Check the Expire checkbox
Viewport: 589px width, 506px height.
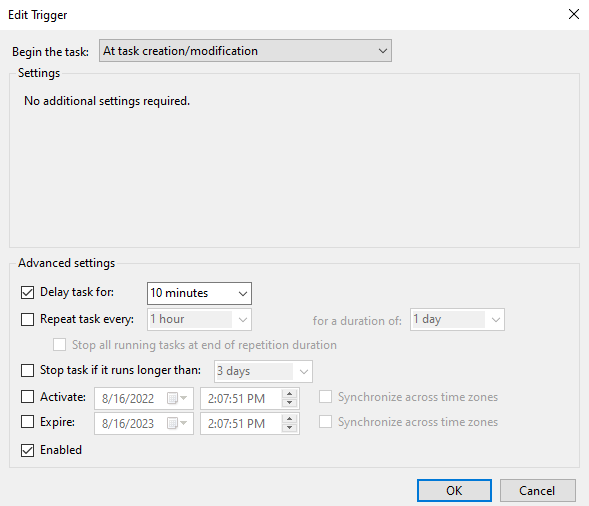(27, 422)
